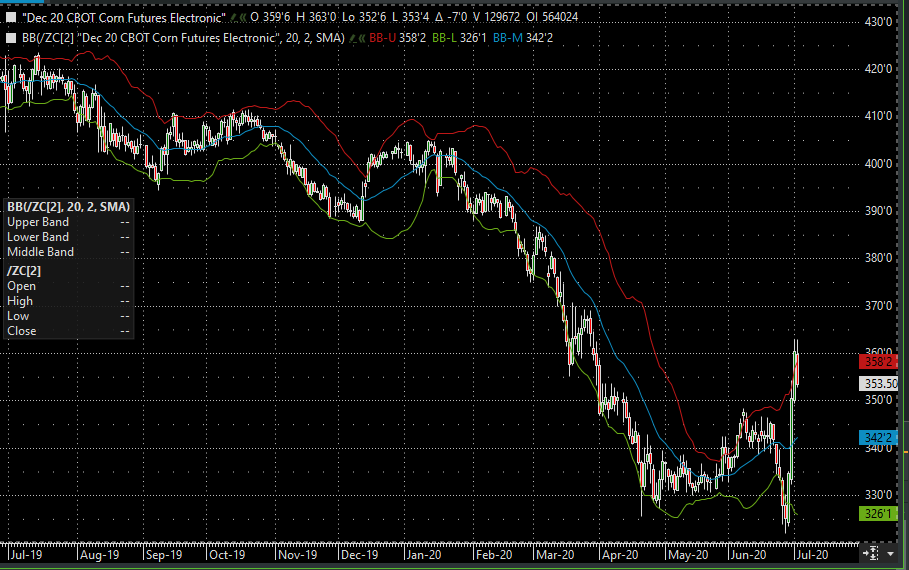Image resolution: width=909 pixels, height=570 pixels.
Task: Click the blue 342'2 middle band price bubble
Action: (878, 438)
